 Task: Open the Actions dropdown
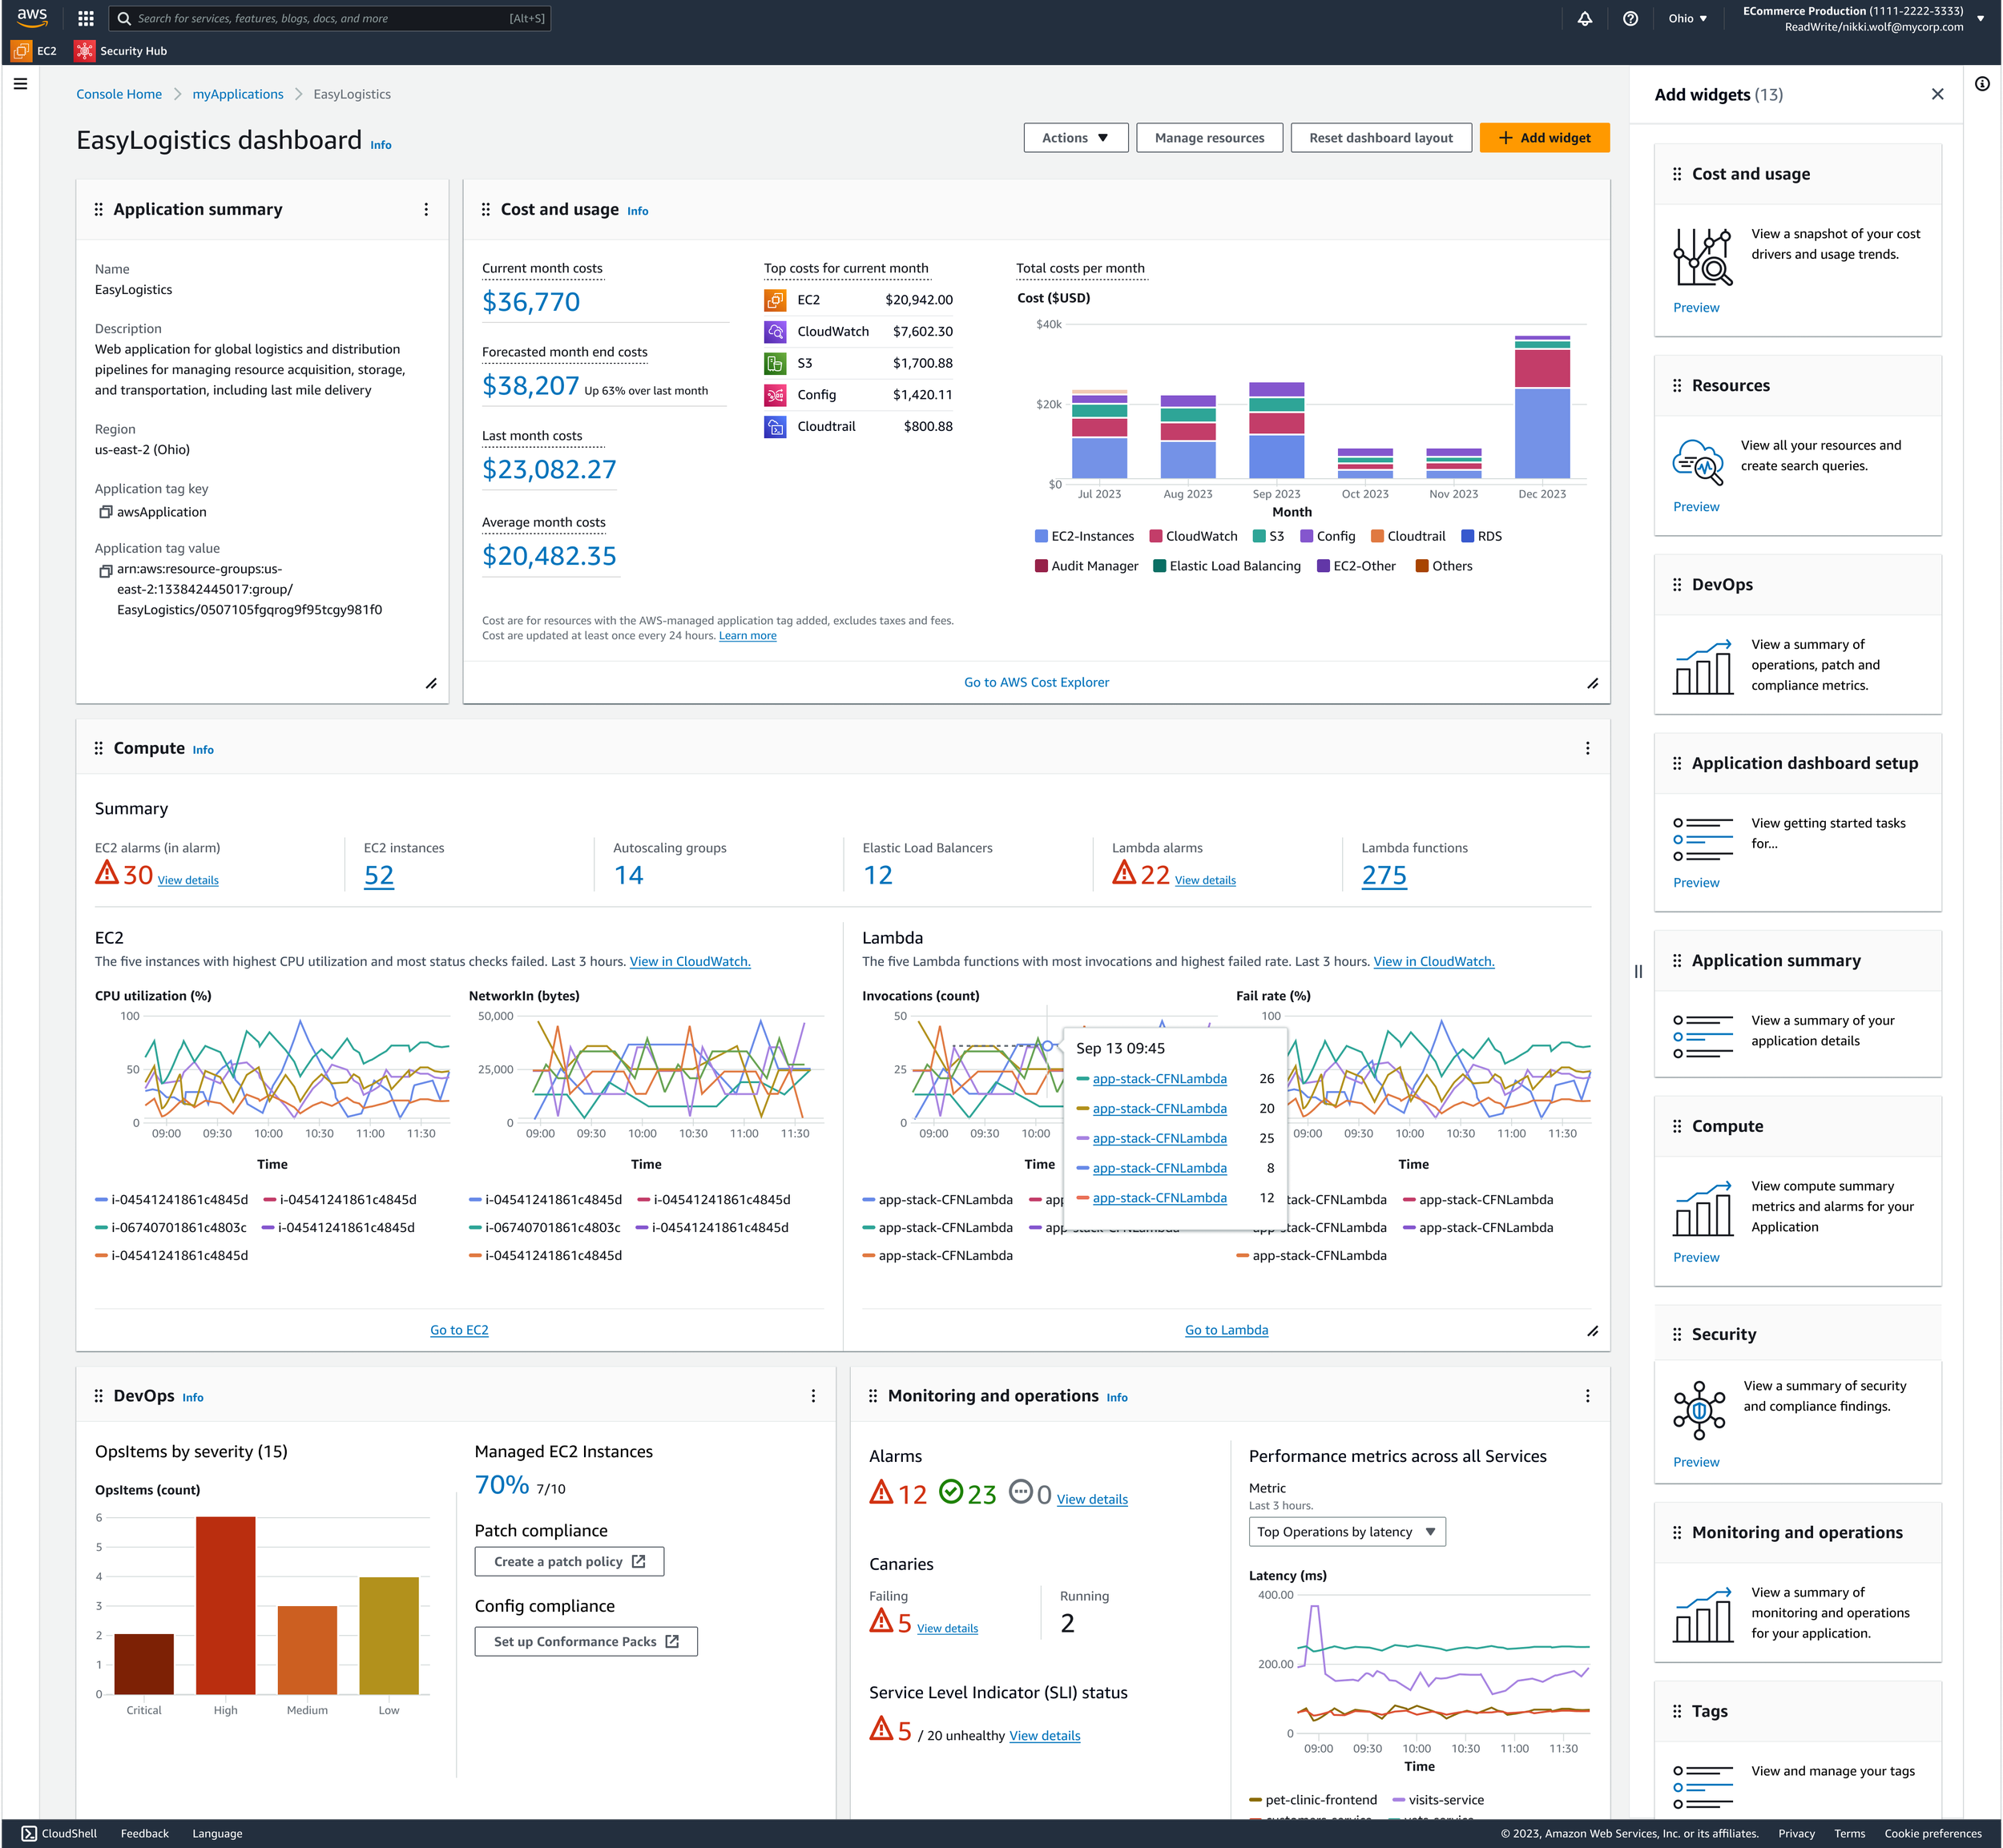point(1075,138)
